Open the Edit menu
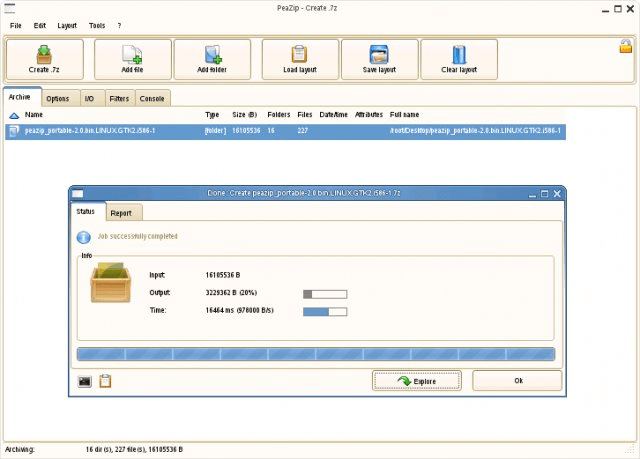The width and height of the screenshot is (640, 459). pyautogui.click(x=40, y=26)
